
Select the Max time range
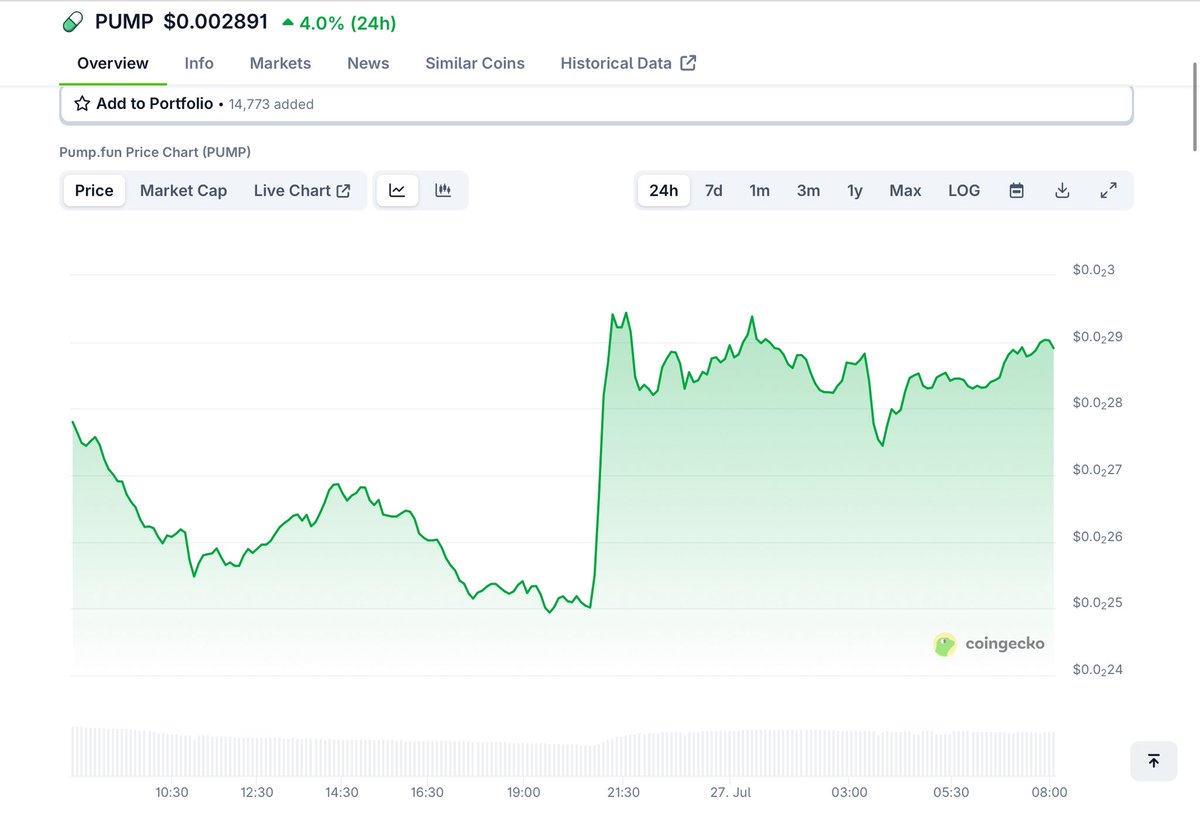905,190
